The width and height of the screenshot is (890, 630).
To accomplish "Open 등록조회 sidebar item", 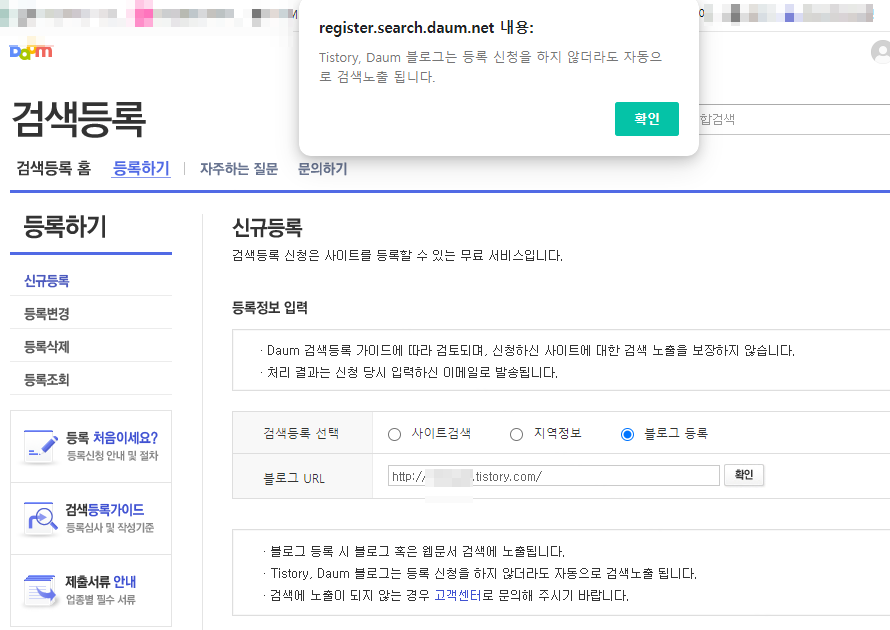I will coord(47,379).
